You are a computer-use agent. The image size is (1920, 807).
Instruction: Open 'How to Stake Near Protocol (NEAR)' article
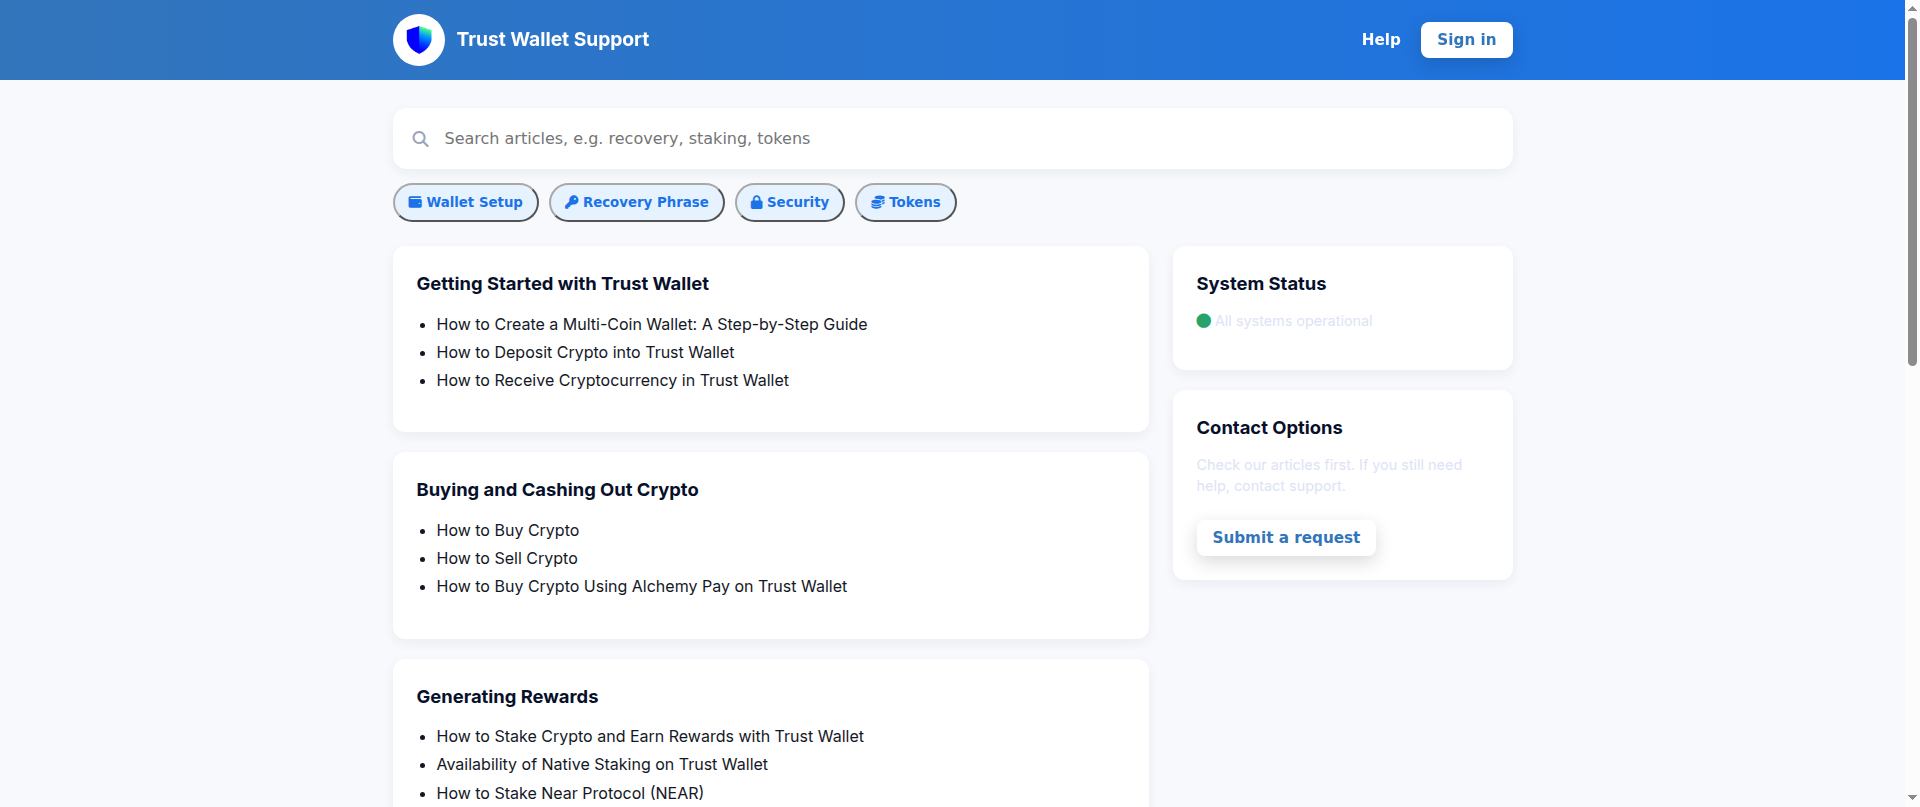coord(570,793)
